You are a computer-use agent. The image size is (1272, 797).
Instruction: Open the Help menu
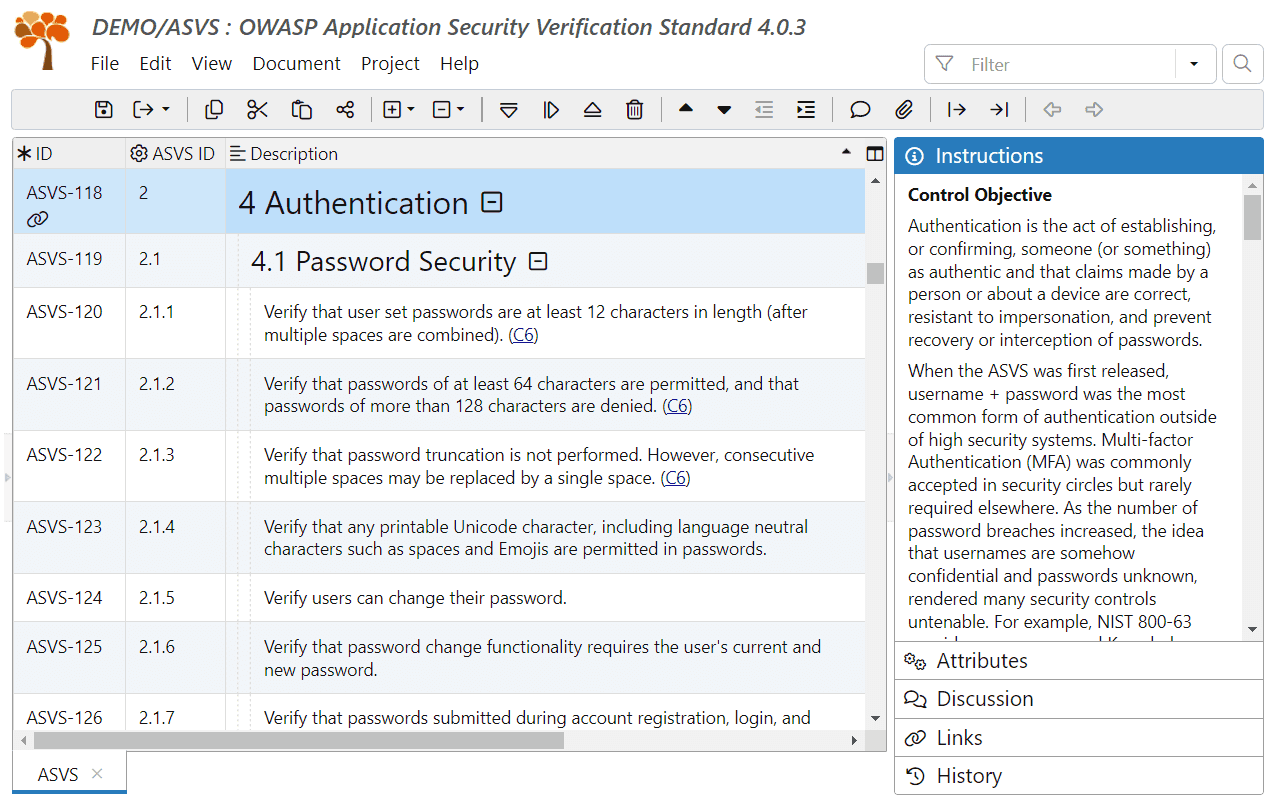tap(459, 63)
